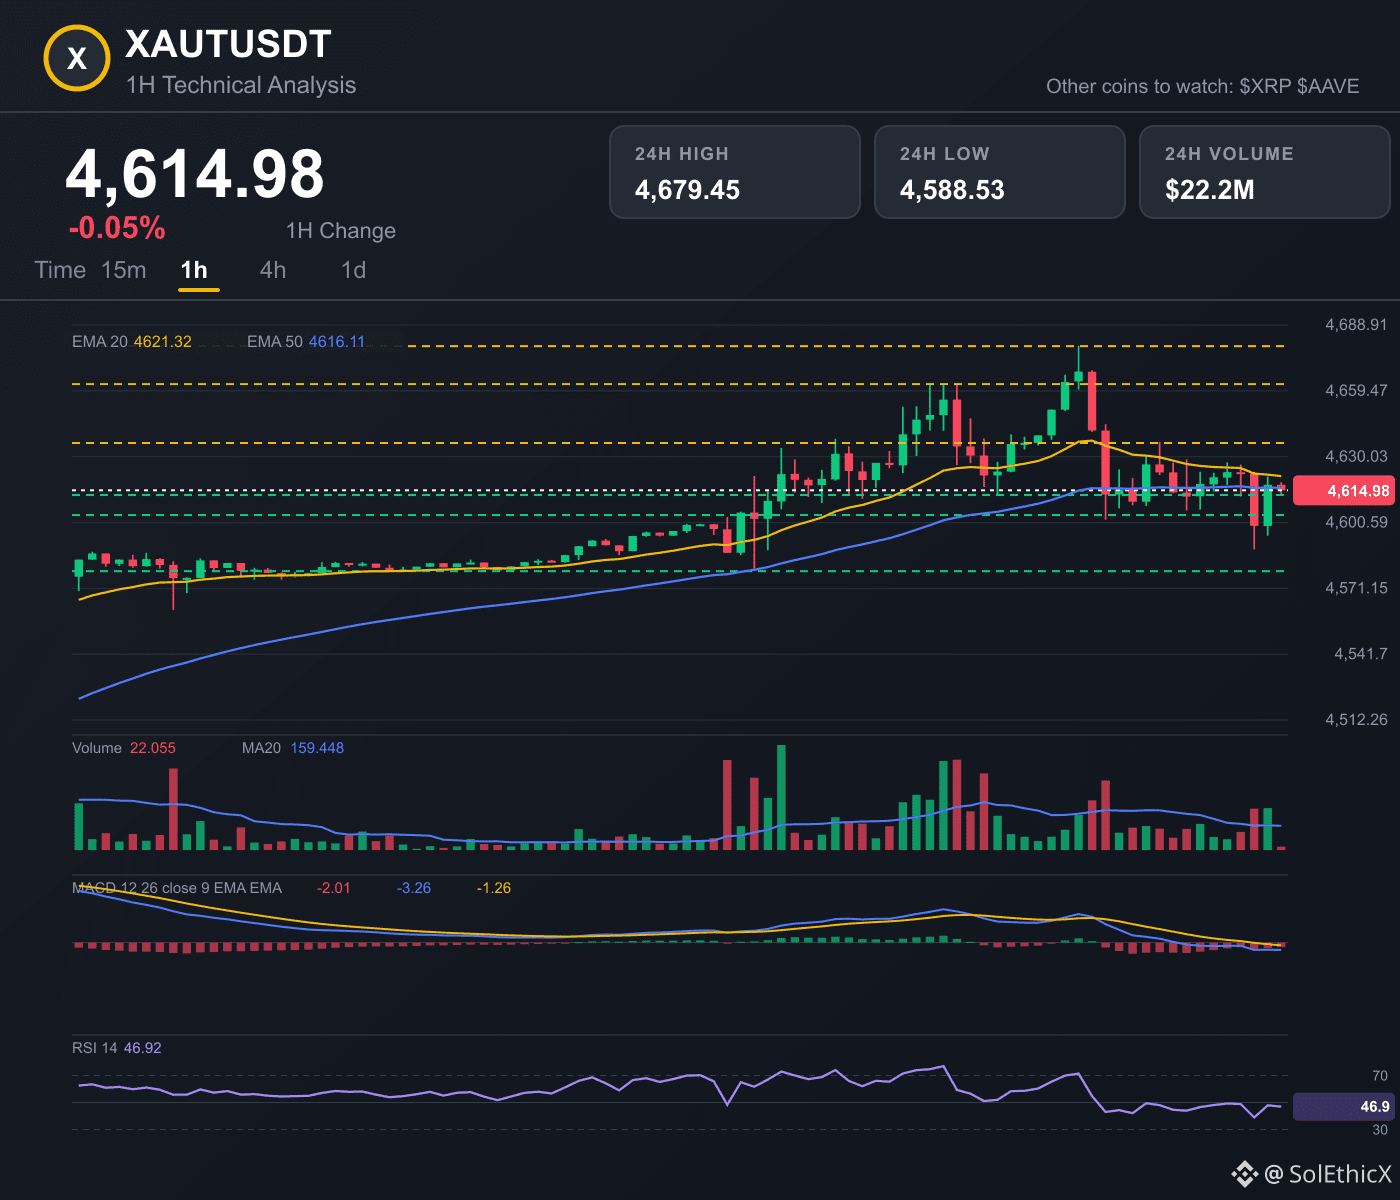Click the 24H HIGH stat card

(735, 172)
